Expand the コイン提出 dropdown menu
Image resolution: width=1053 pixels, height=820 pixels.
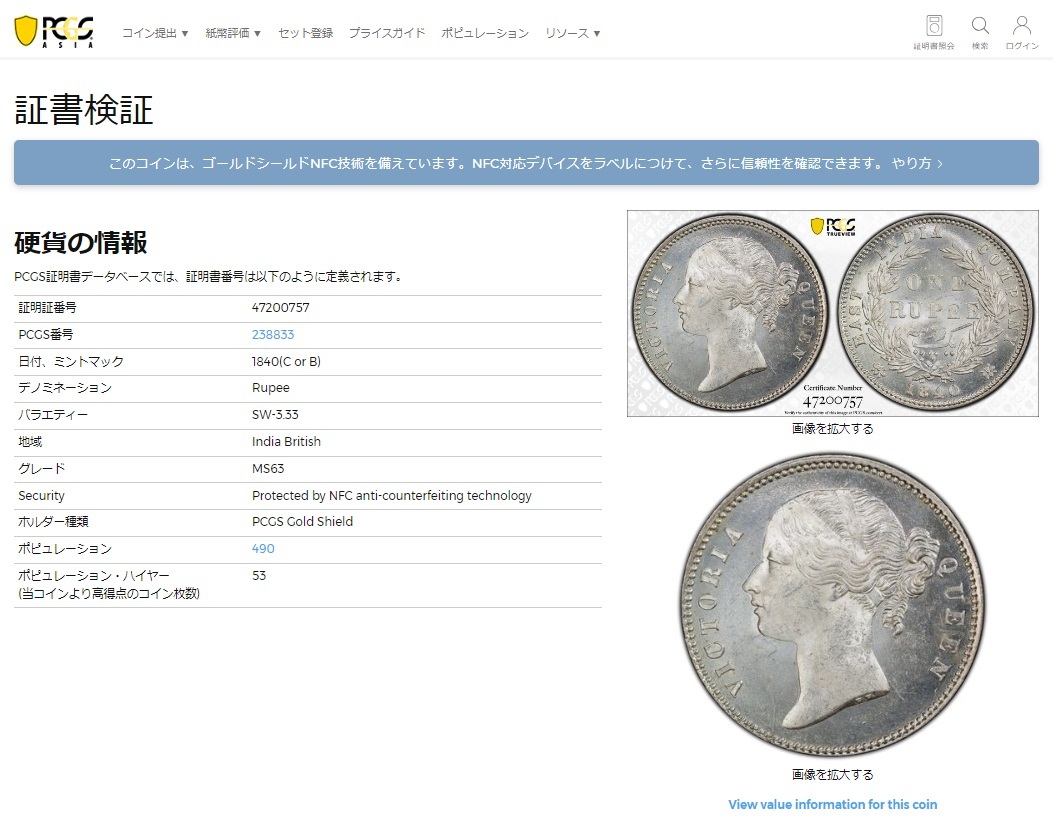(x=155, y=33)
